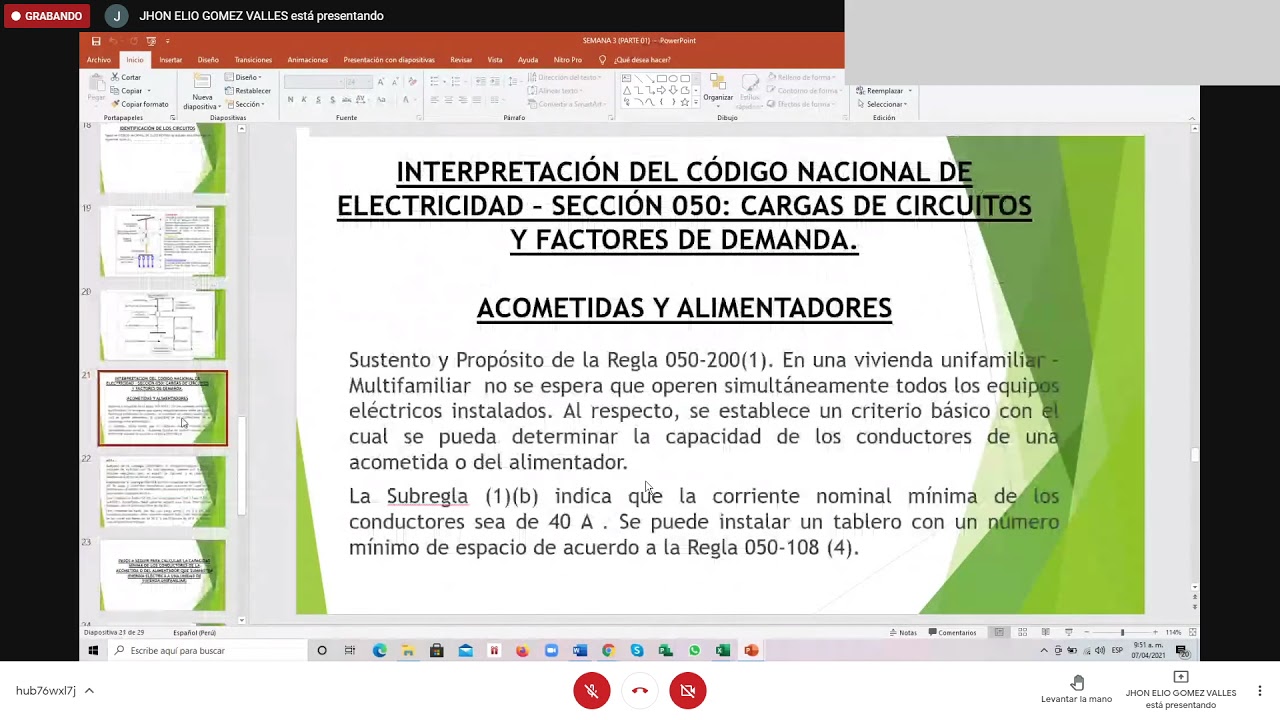Viewport: 1280px width, 720px height.
Task: Open the Sección dropdown
Action: point(246,104)
